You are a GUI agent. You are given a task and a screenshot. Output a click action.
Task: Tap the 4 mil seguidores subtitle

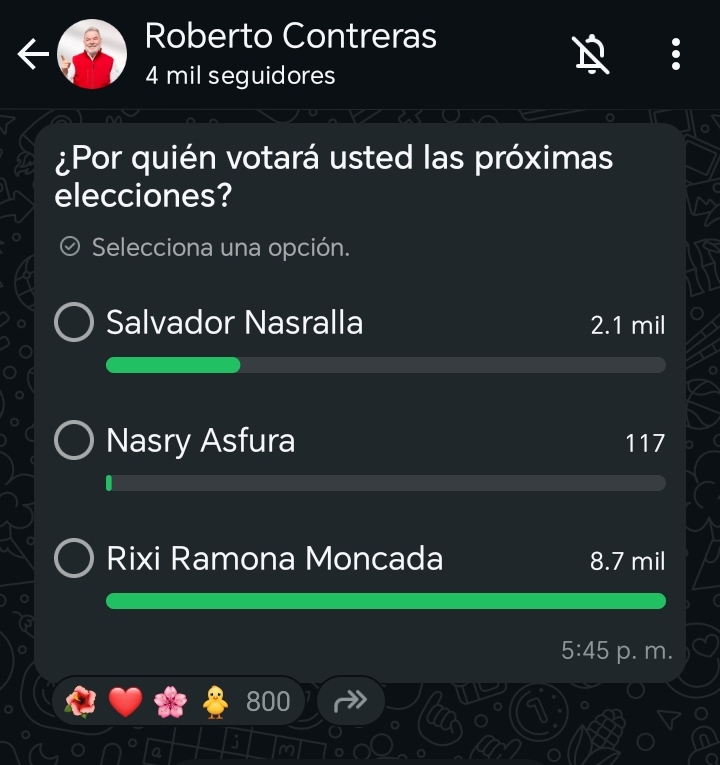click(240, 76)
